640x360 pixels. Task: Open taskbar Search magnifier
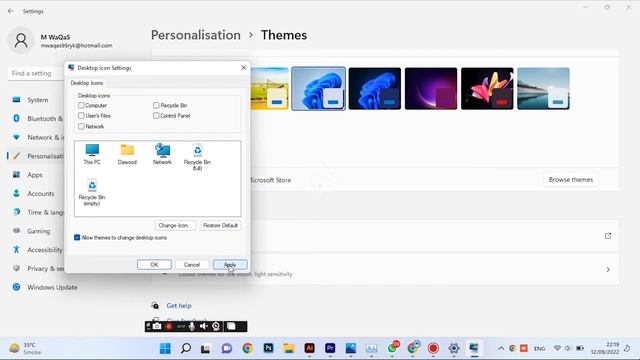tap(186, 348)
